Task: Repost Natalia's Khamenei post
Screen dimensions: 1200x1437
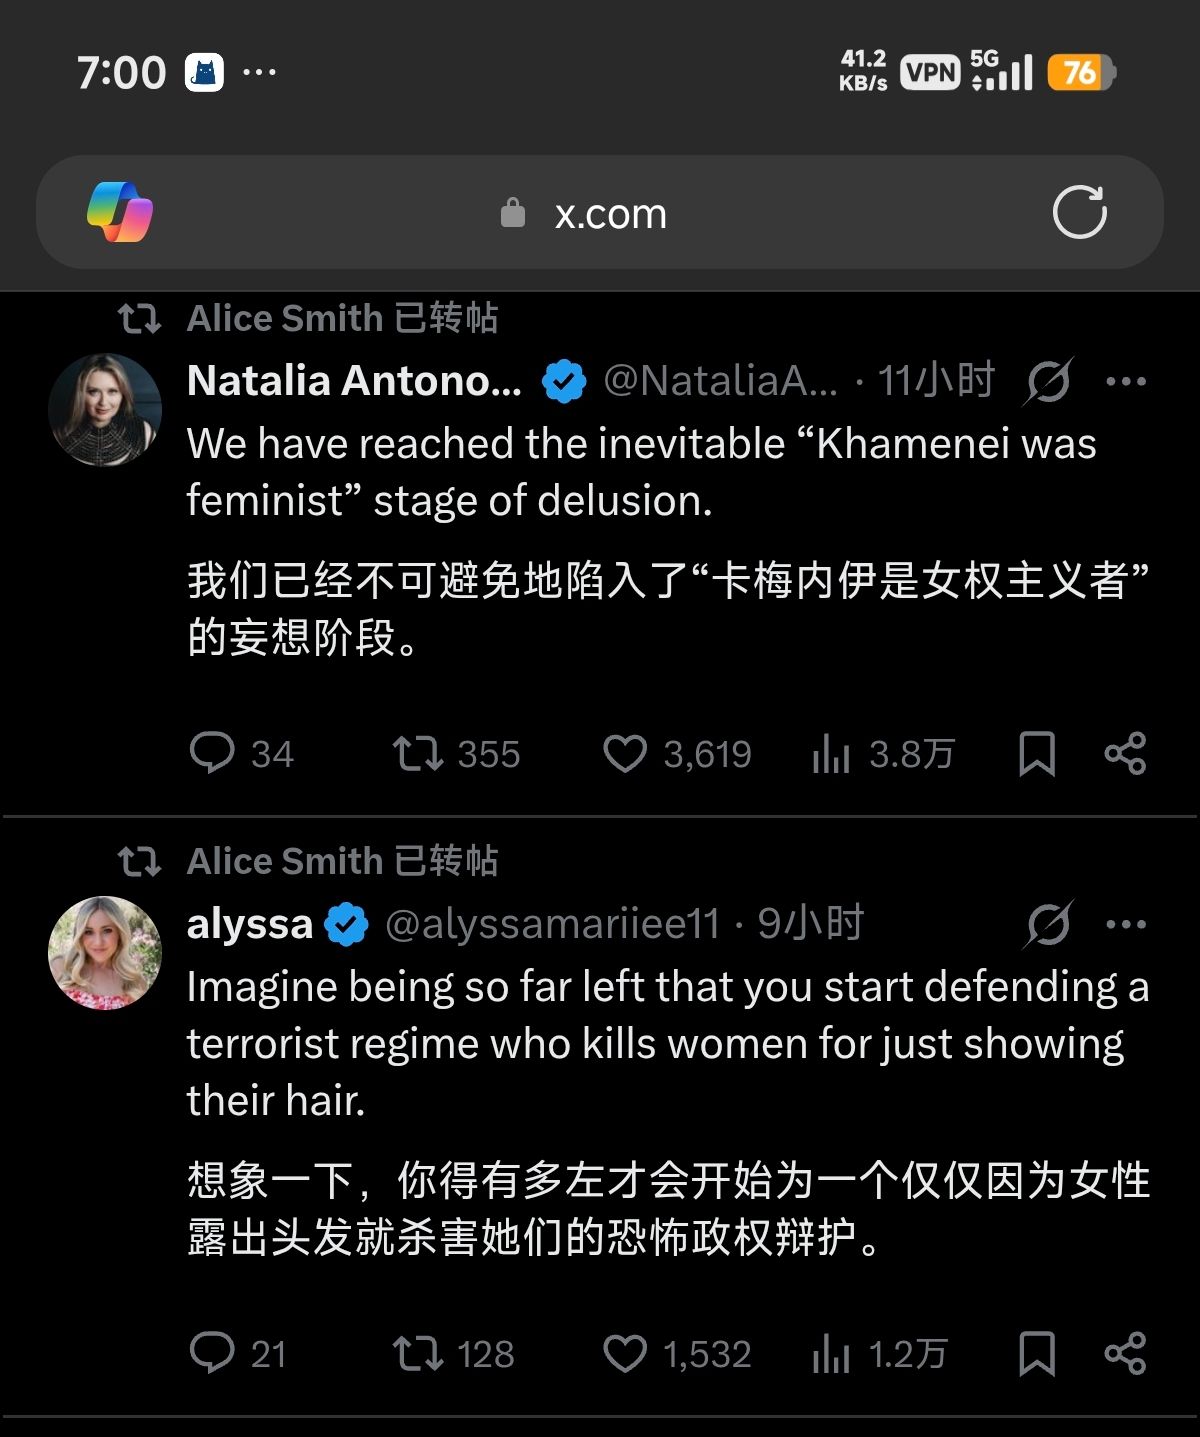Action: tap(417, 754)
